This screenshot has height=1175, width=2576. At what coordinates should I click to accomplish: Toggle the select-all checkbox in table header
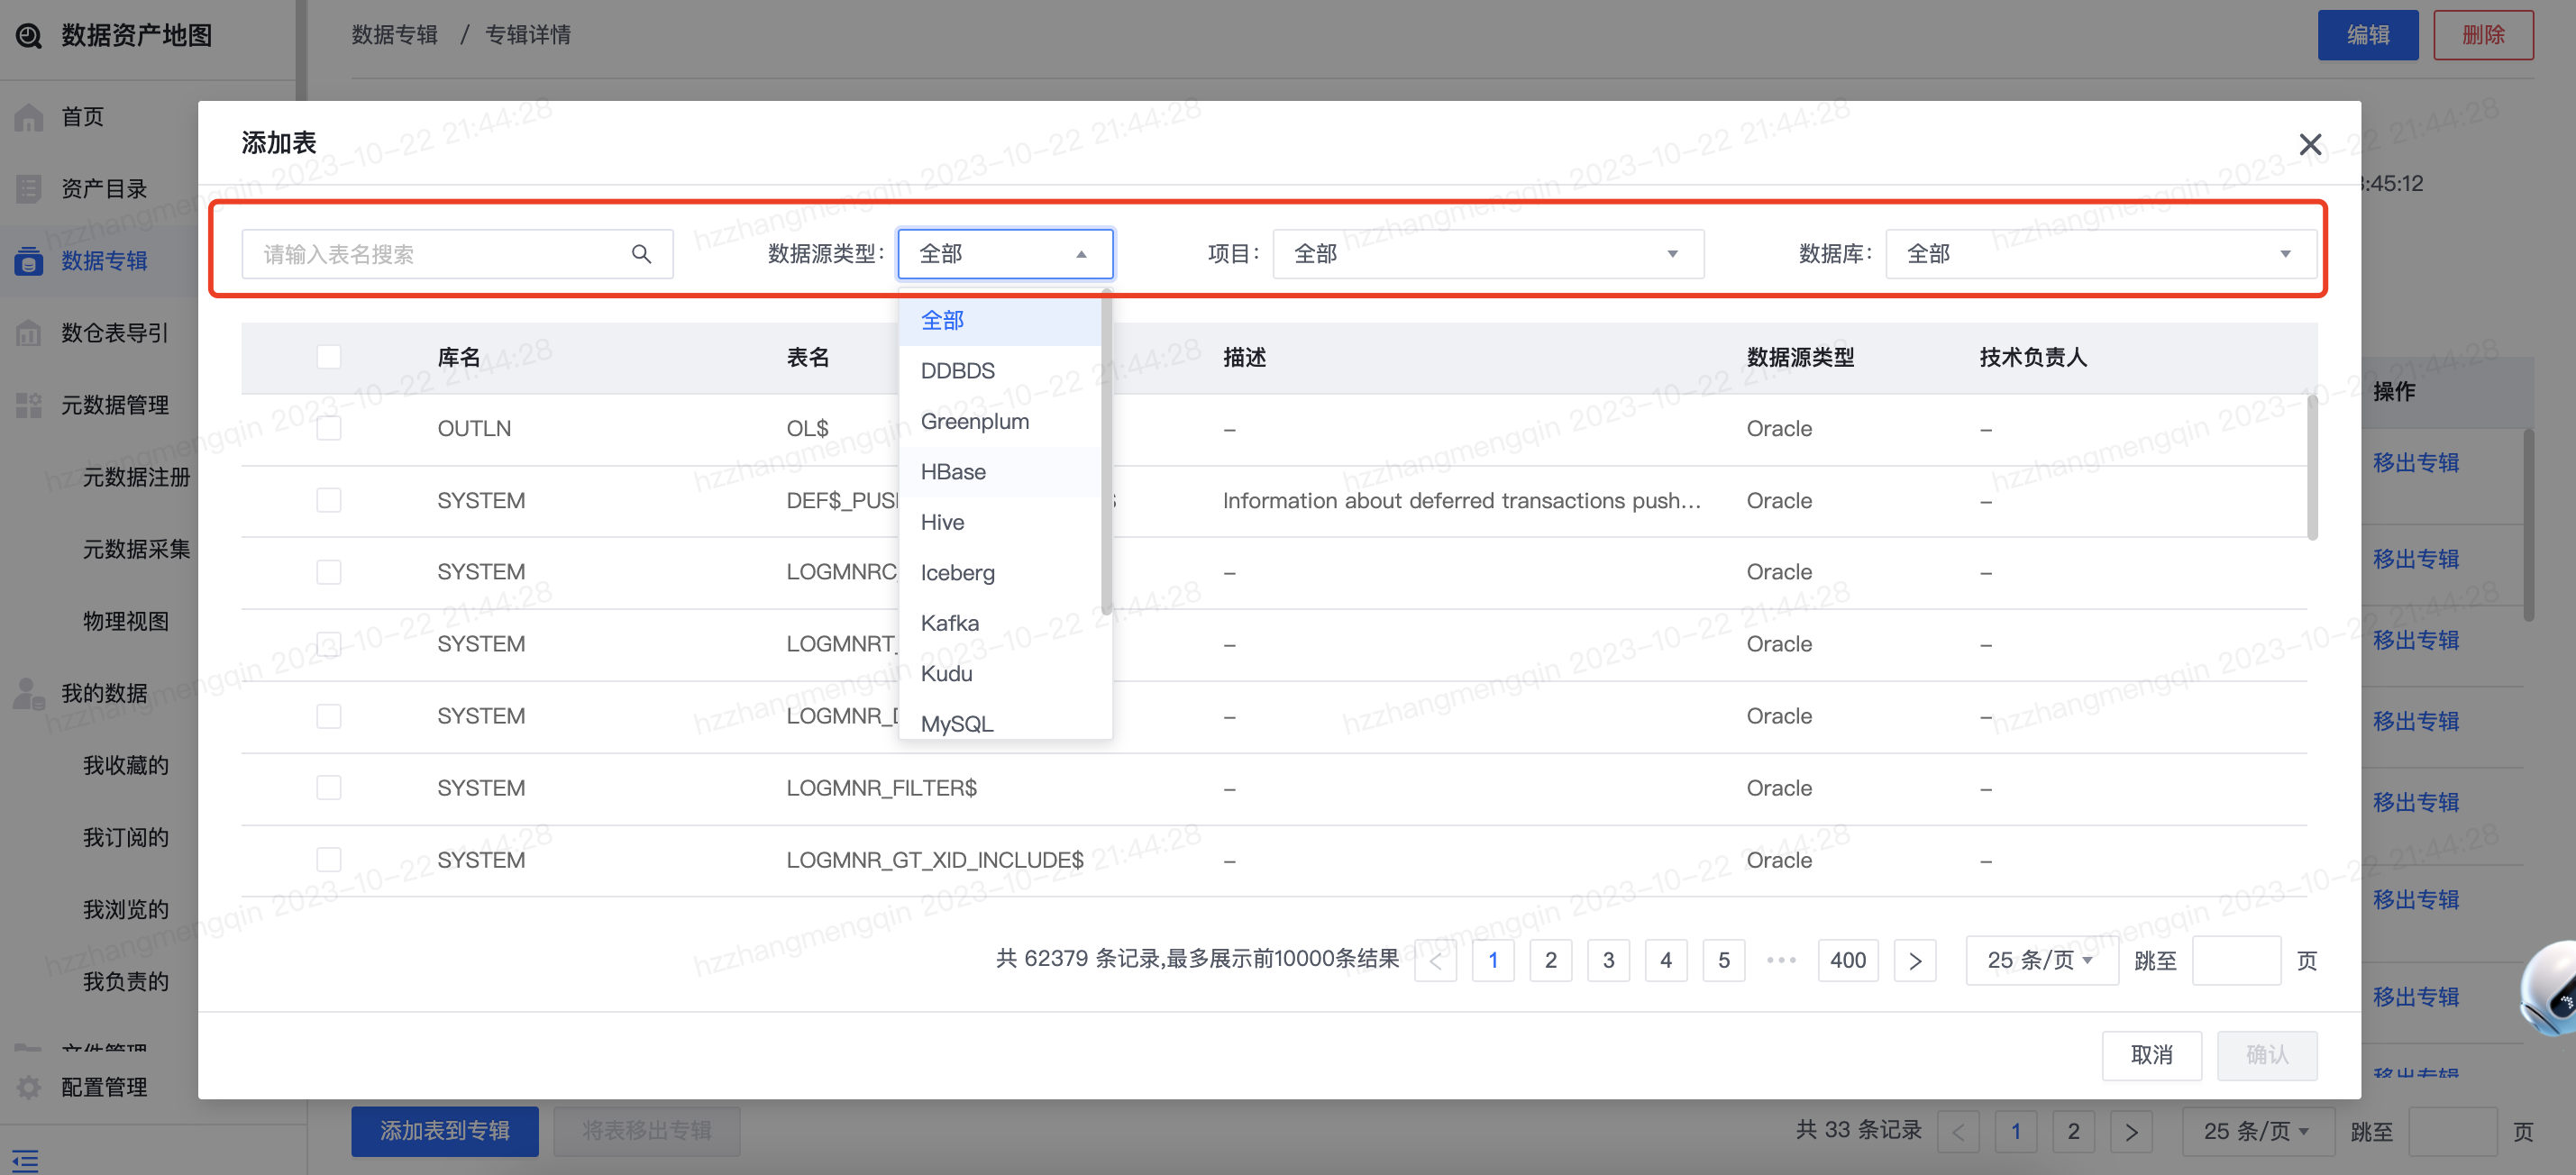click(329, 357)
